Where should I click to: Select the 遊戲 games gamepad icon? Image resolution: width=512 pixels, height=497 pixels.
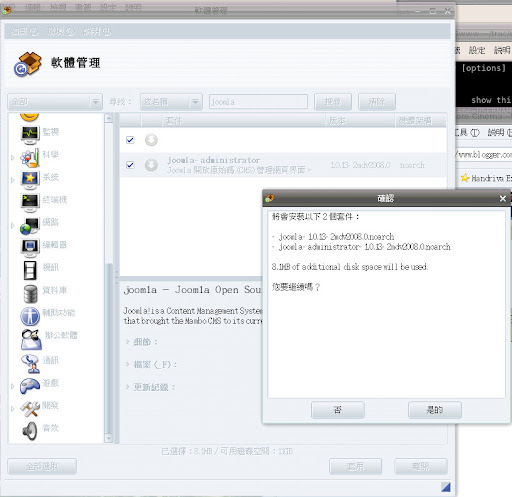[30, 386]
